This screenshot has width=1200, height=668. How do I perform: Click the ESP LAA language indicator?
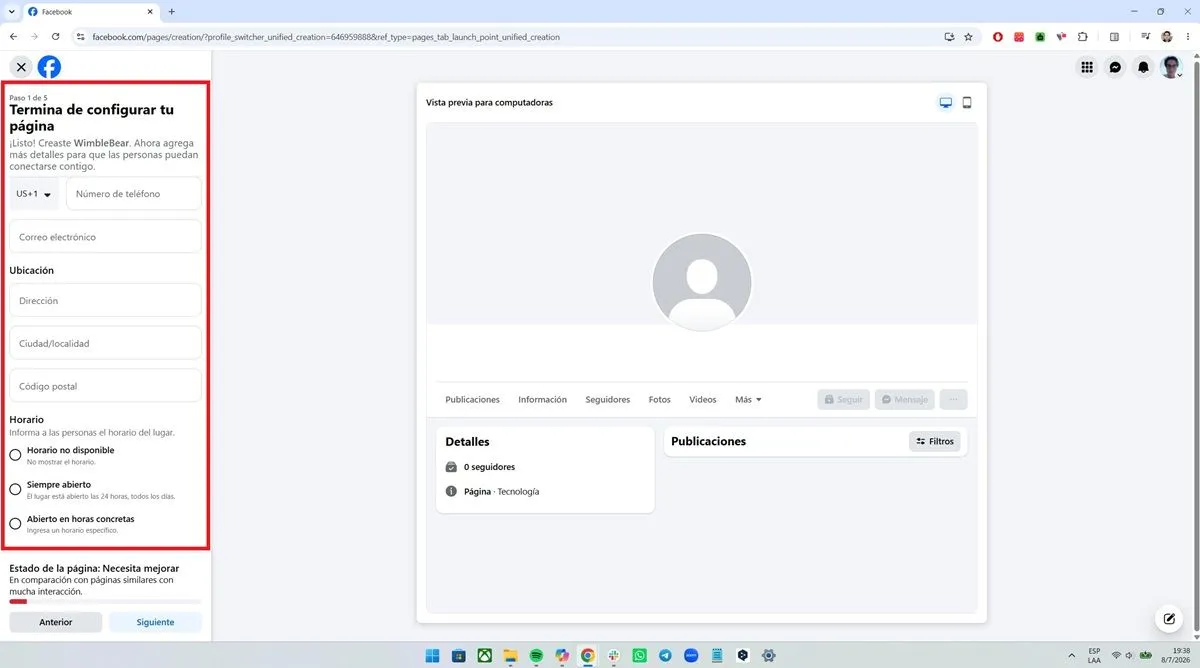click(x=1094, y=655)
